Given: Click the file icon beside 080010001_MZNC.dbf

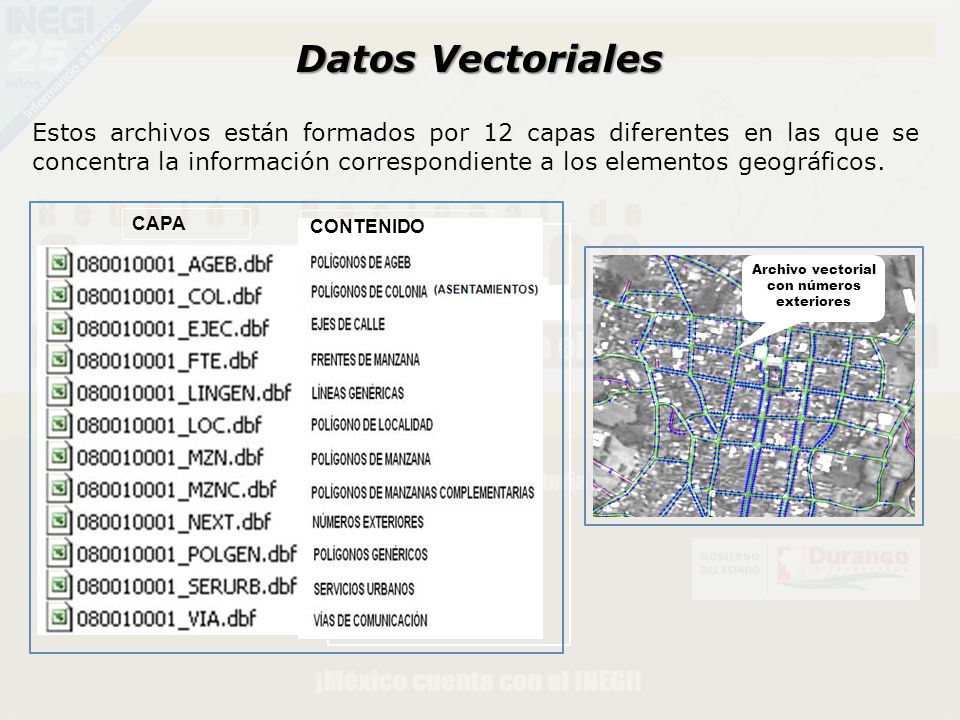Looking at the screenshot, I should tap(59, 489).
